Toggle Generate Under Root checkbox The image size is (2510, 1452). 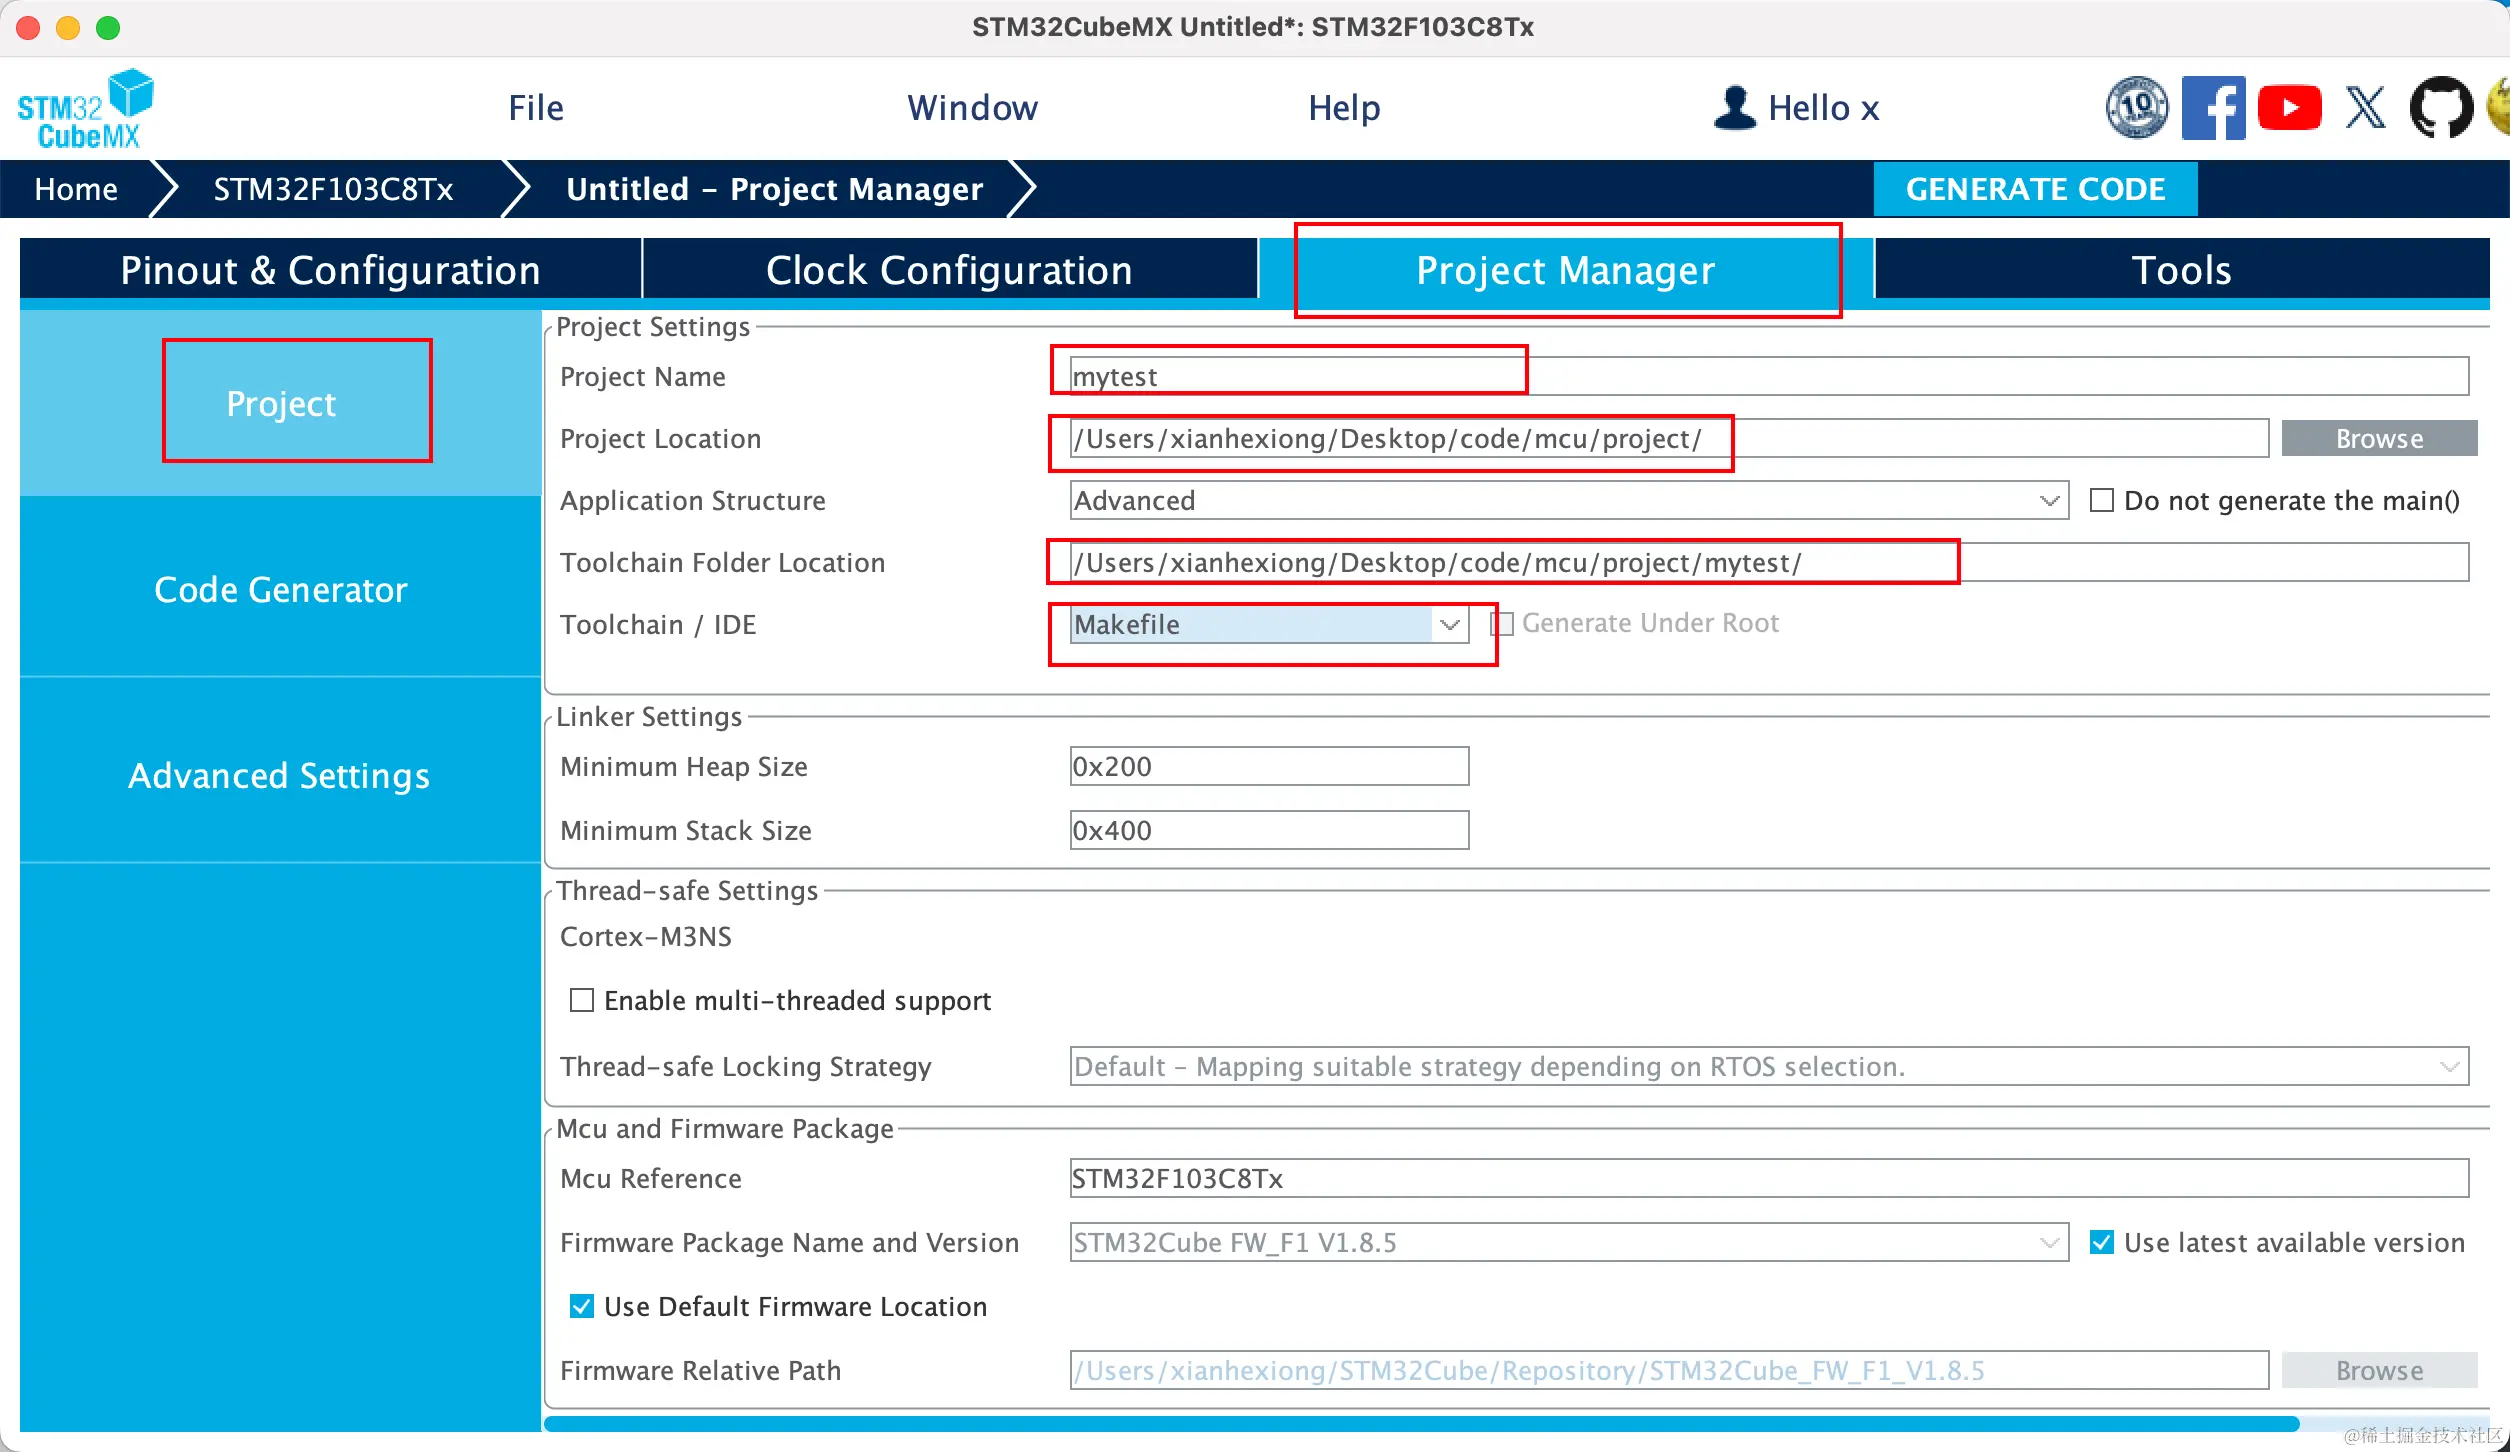click(1503, 624)
